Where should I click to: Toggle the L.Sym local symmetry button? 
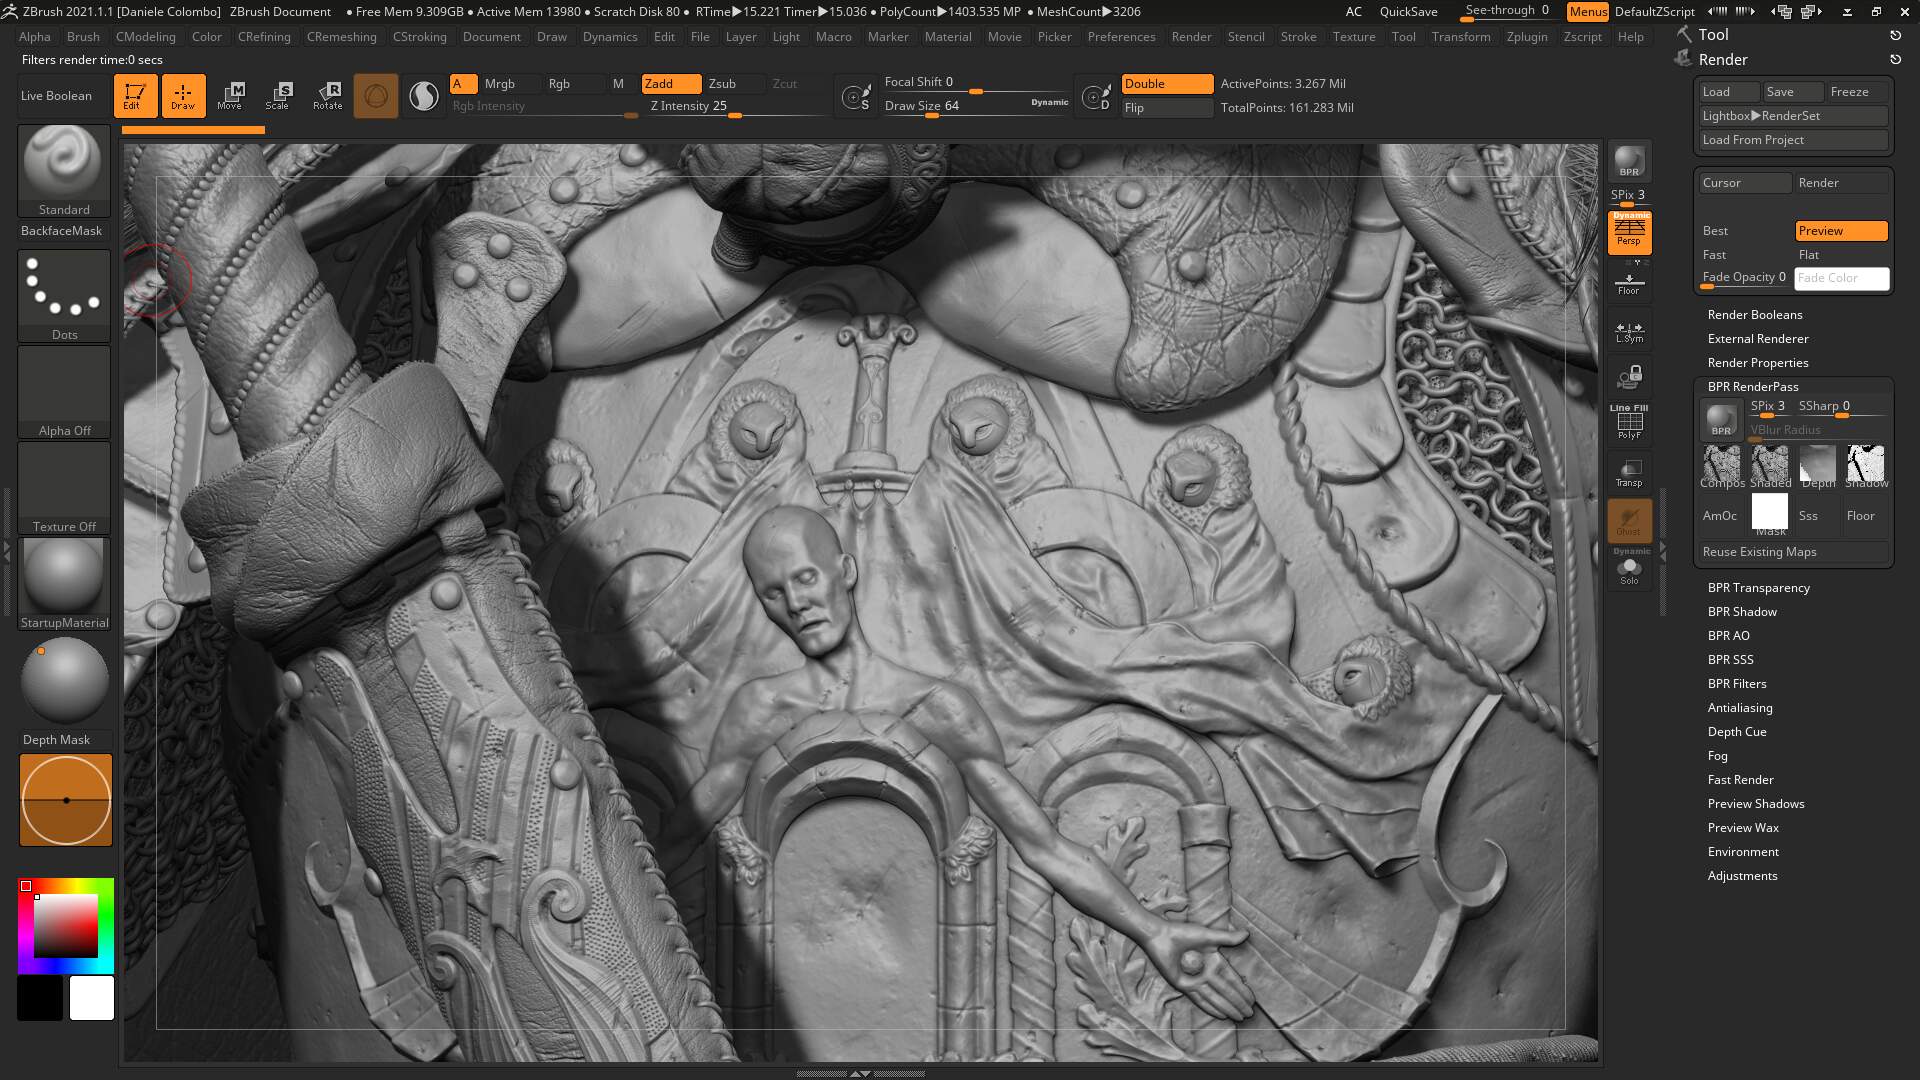click(1629, 332)
